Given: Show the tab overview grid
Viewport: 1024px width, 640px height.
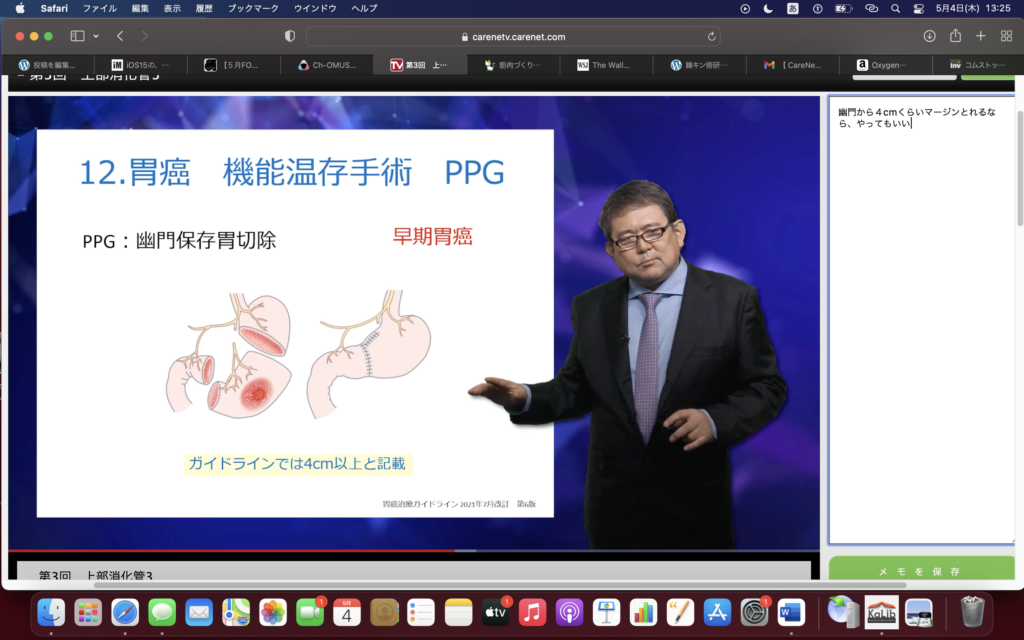Looking at the screenshot, I should click(1006, 36).
